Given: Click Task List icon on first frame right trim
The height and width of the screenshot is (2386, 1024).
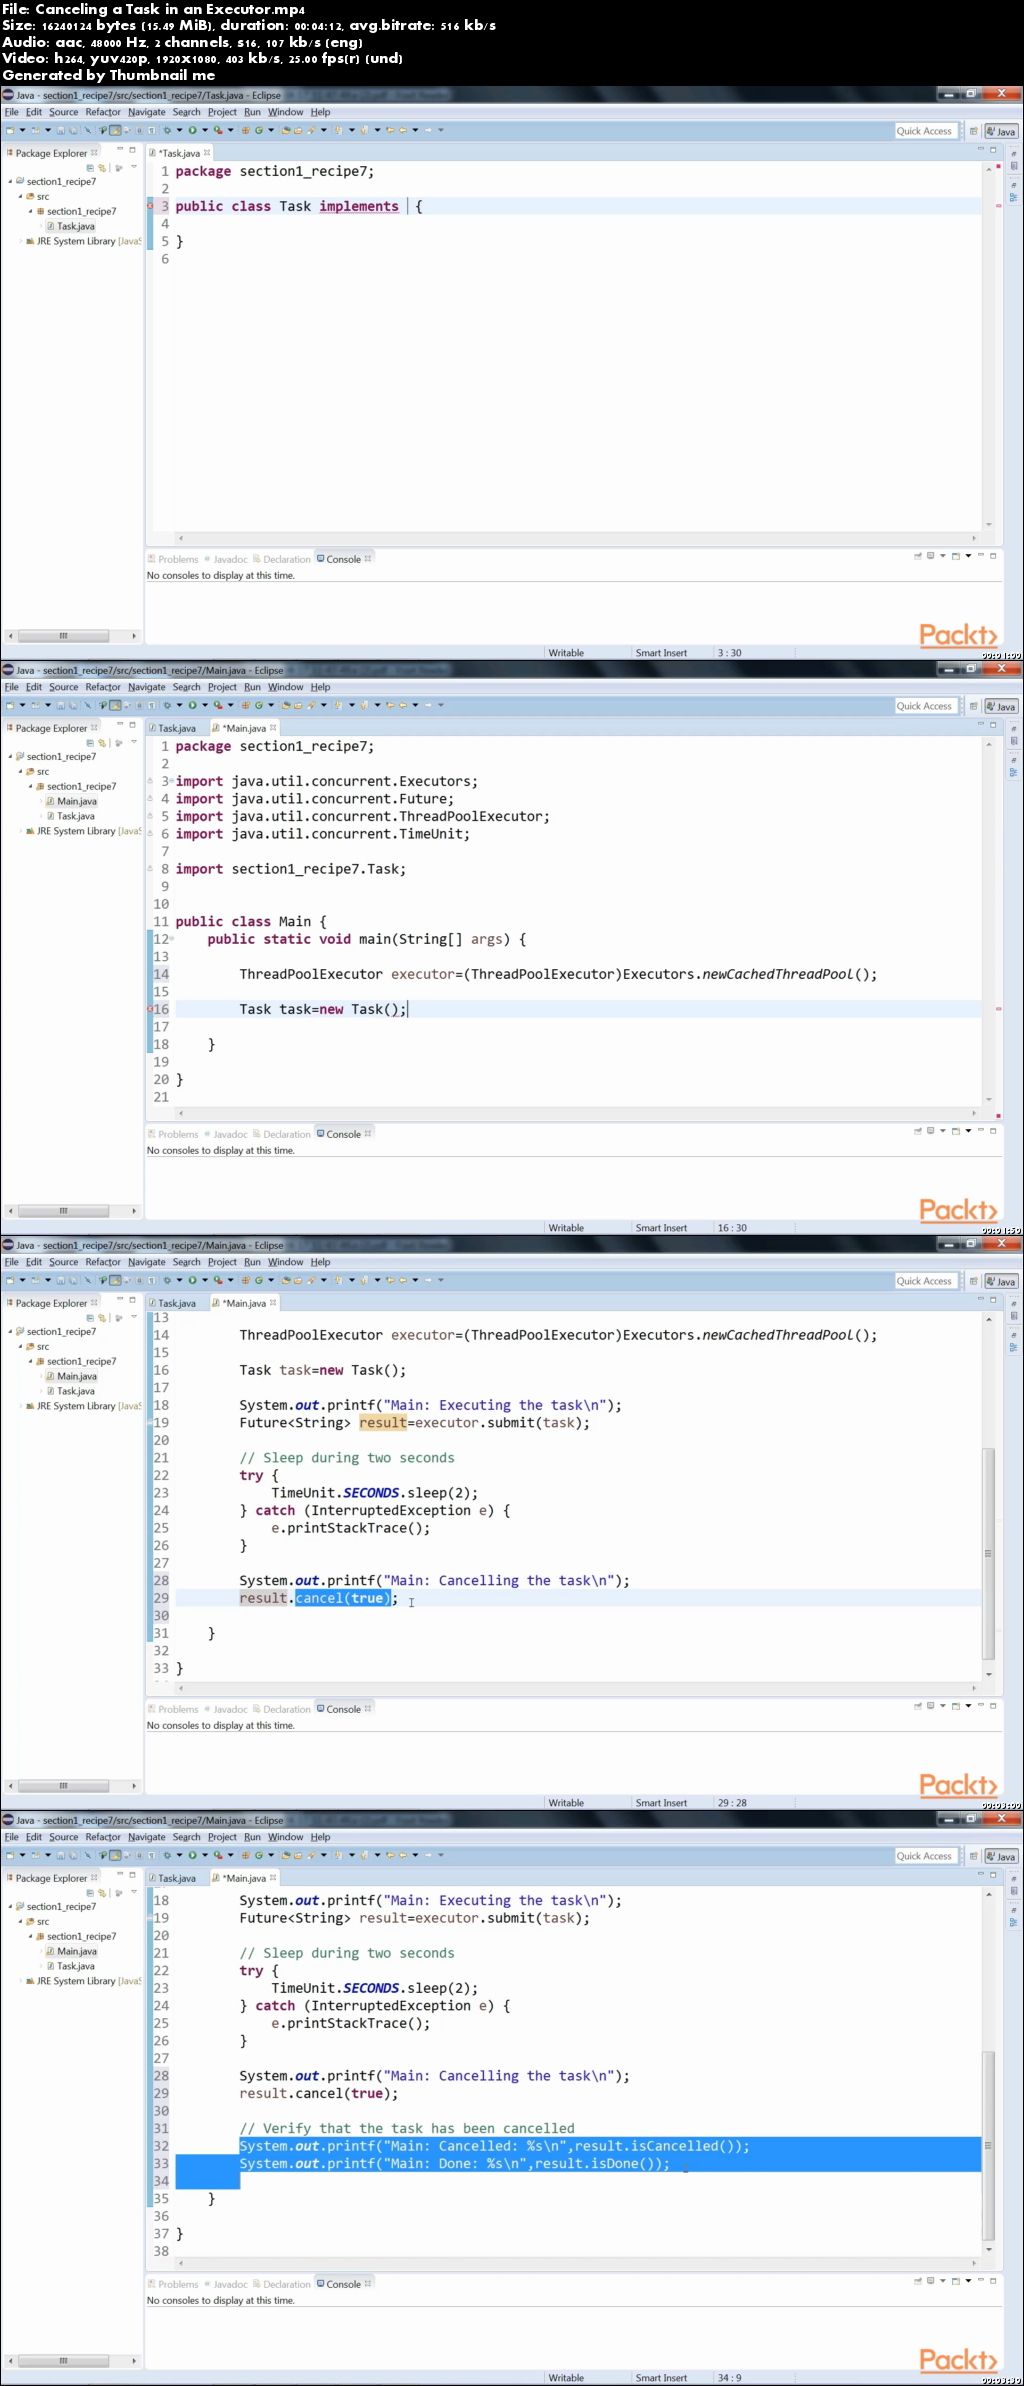Looking at the screenshot, I should [1014, 166].
